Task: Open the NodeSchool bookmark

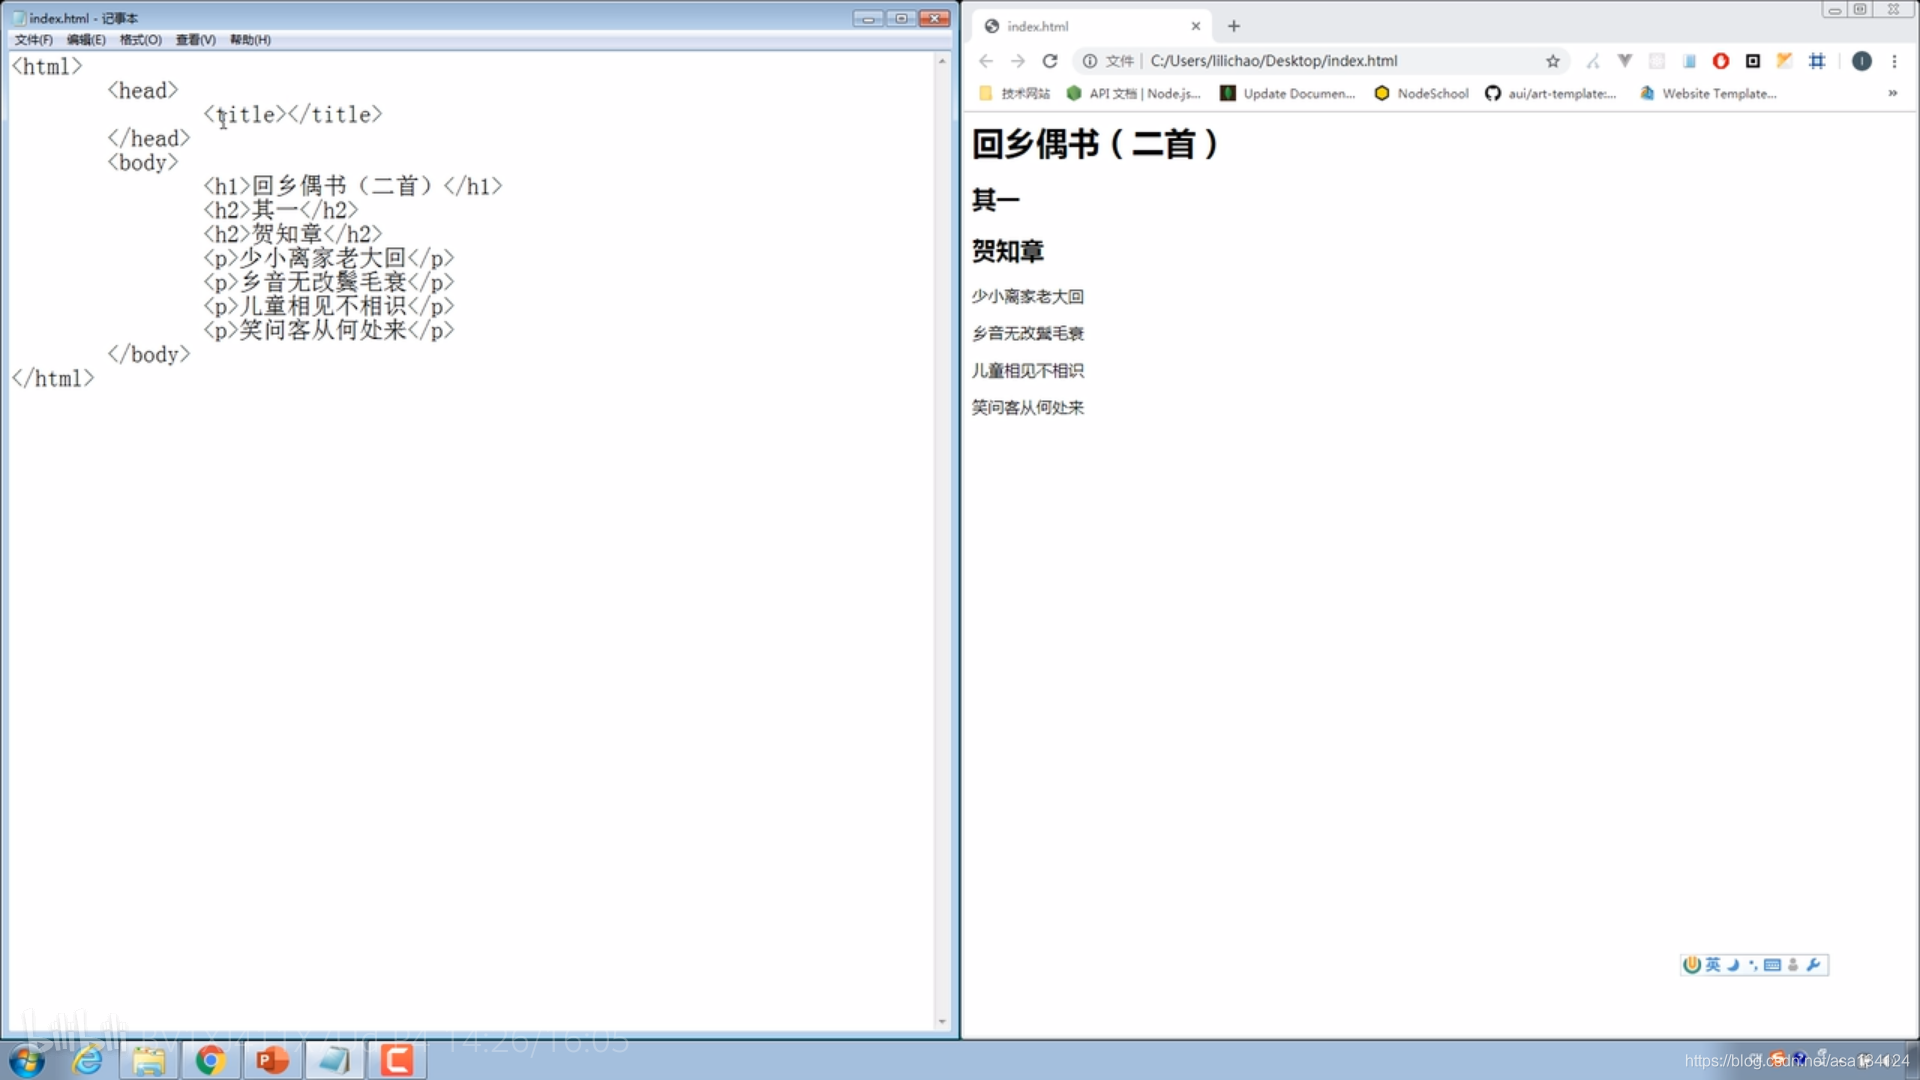Action: coord(1422,93)
